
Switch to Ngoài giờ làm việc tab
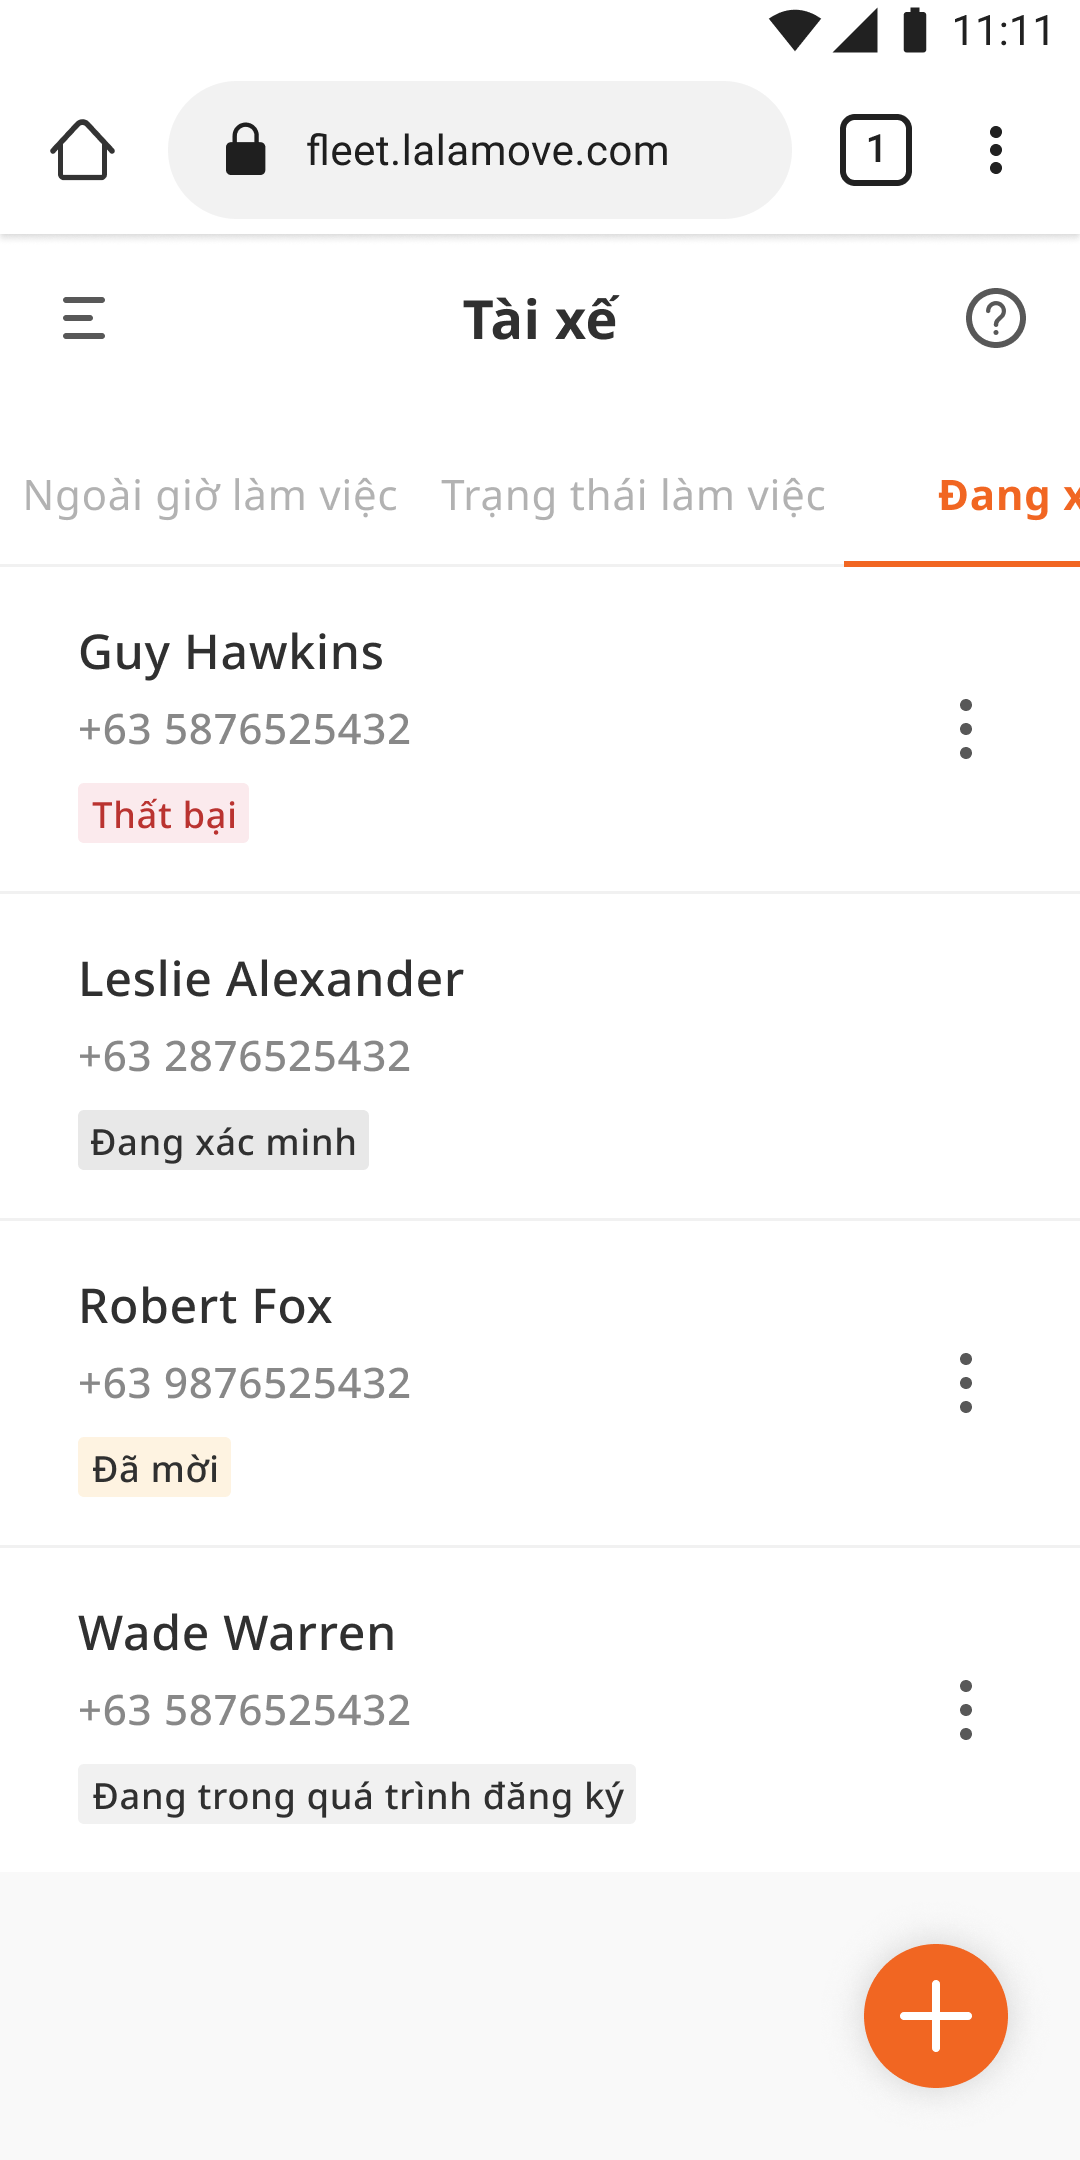coord(210,496)
